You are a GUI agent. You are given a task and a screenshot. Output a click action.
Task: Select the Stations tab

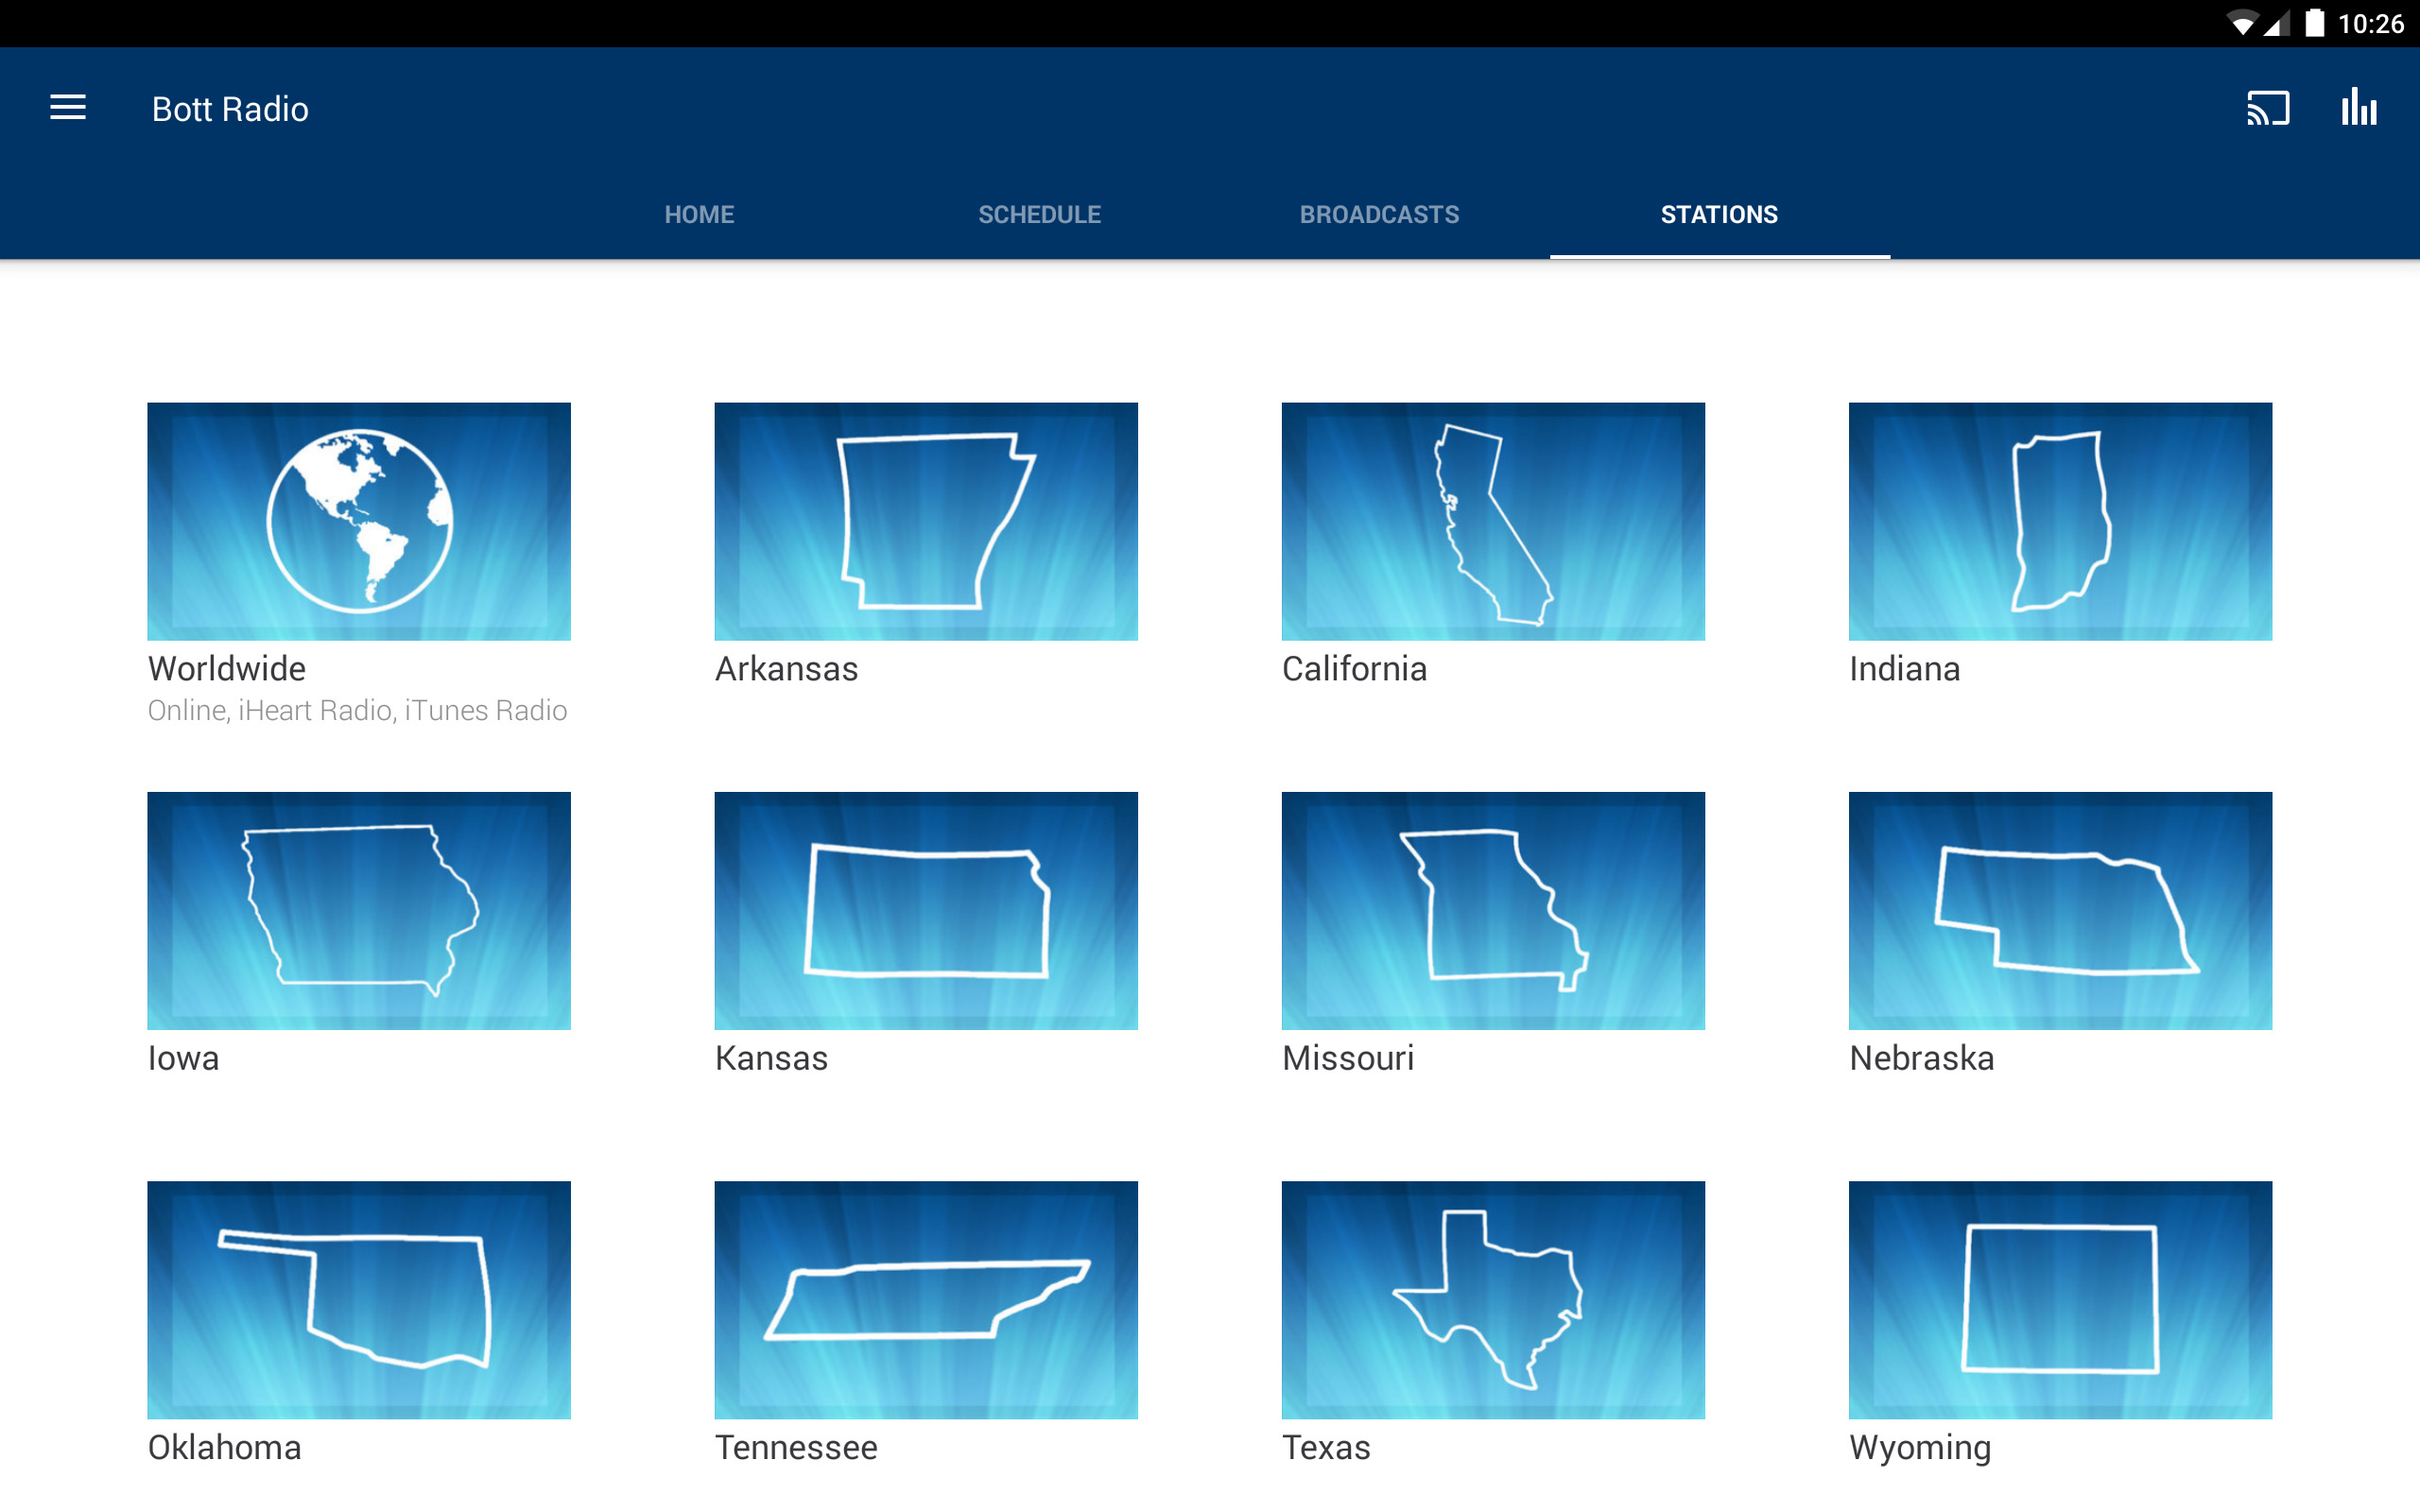click(x=1719, y=215)
